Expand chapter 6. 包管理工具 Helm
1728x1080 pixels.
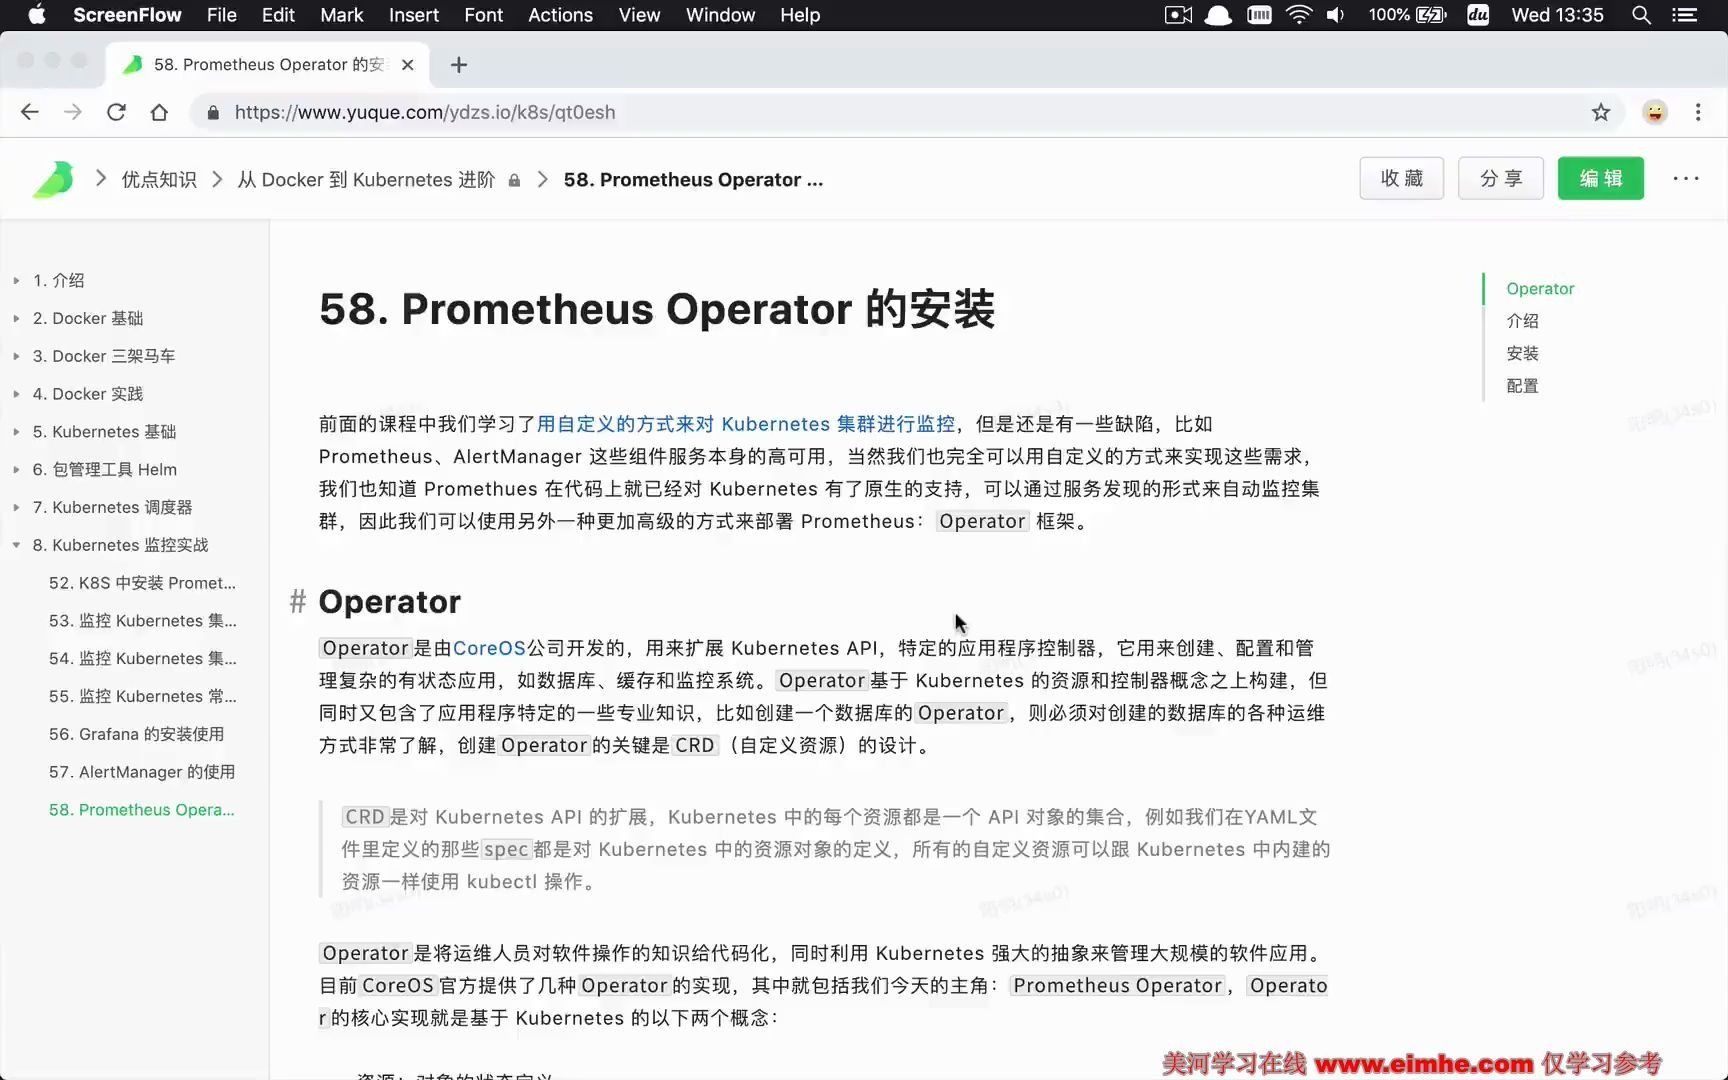point(16,470)
